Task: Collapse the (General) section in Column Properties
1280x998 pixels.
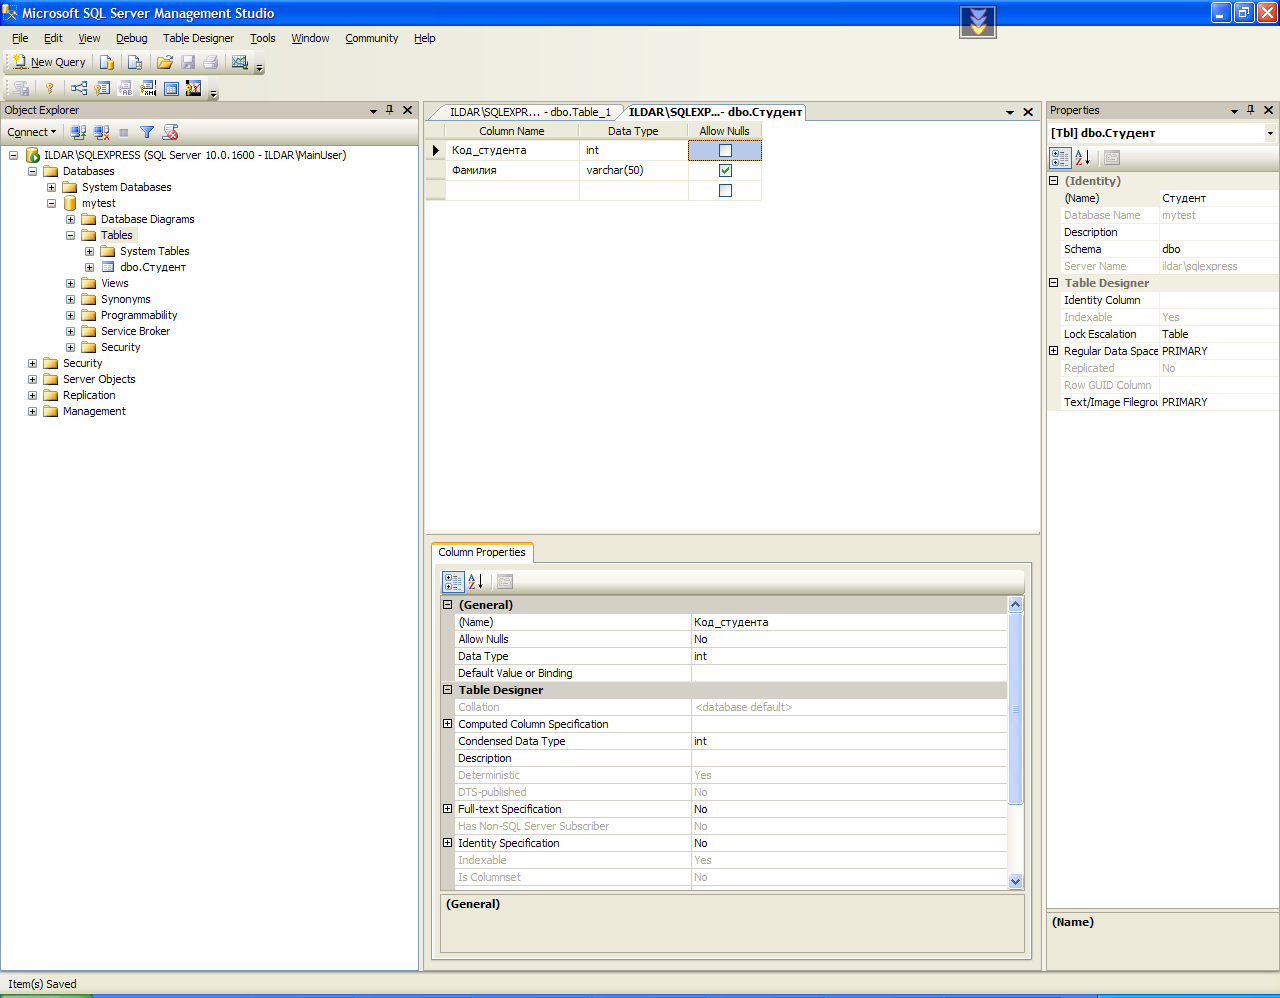Action: tap(447, 605)
